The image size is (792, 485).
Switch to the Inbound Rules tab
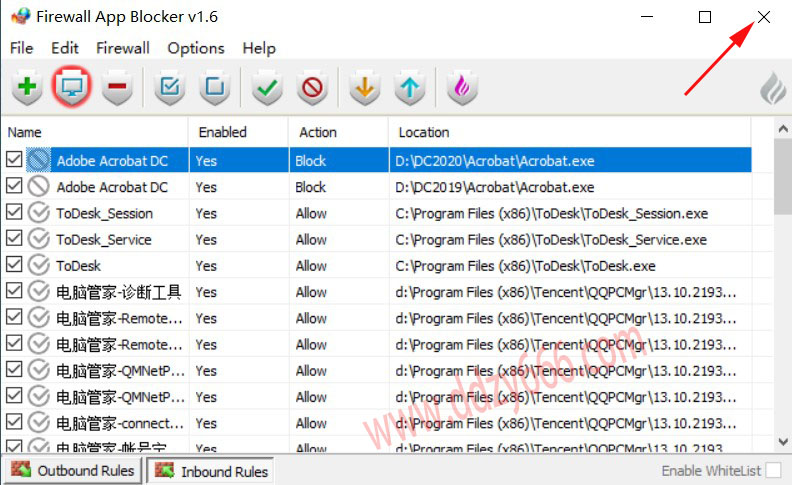point(210,470)
